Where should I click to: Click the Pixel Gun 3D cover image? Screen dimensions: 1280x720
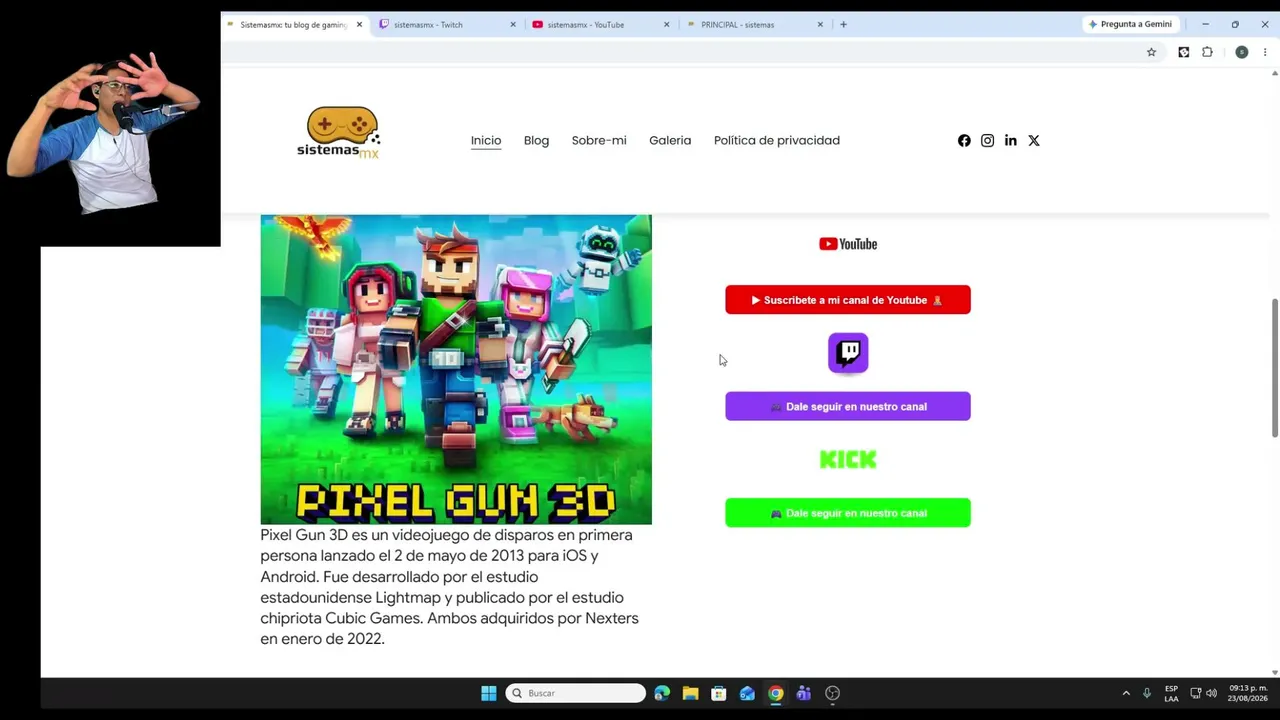[x=456, y=369]
